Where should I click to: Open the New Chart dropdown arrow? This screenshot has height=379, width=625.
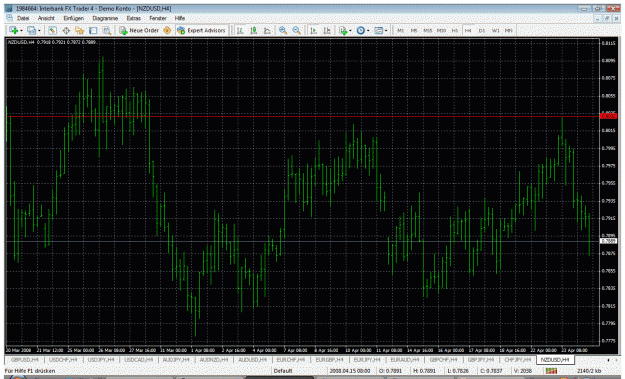pyautogui.click(x=21, y=31)
